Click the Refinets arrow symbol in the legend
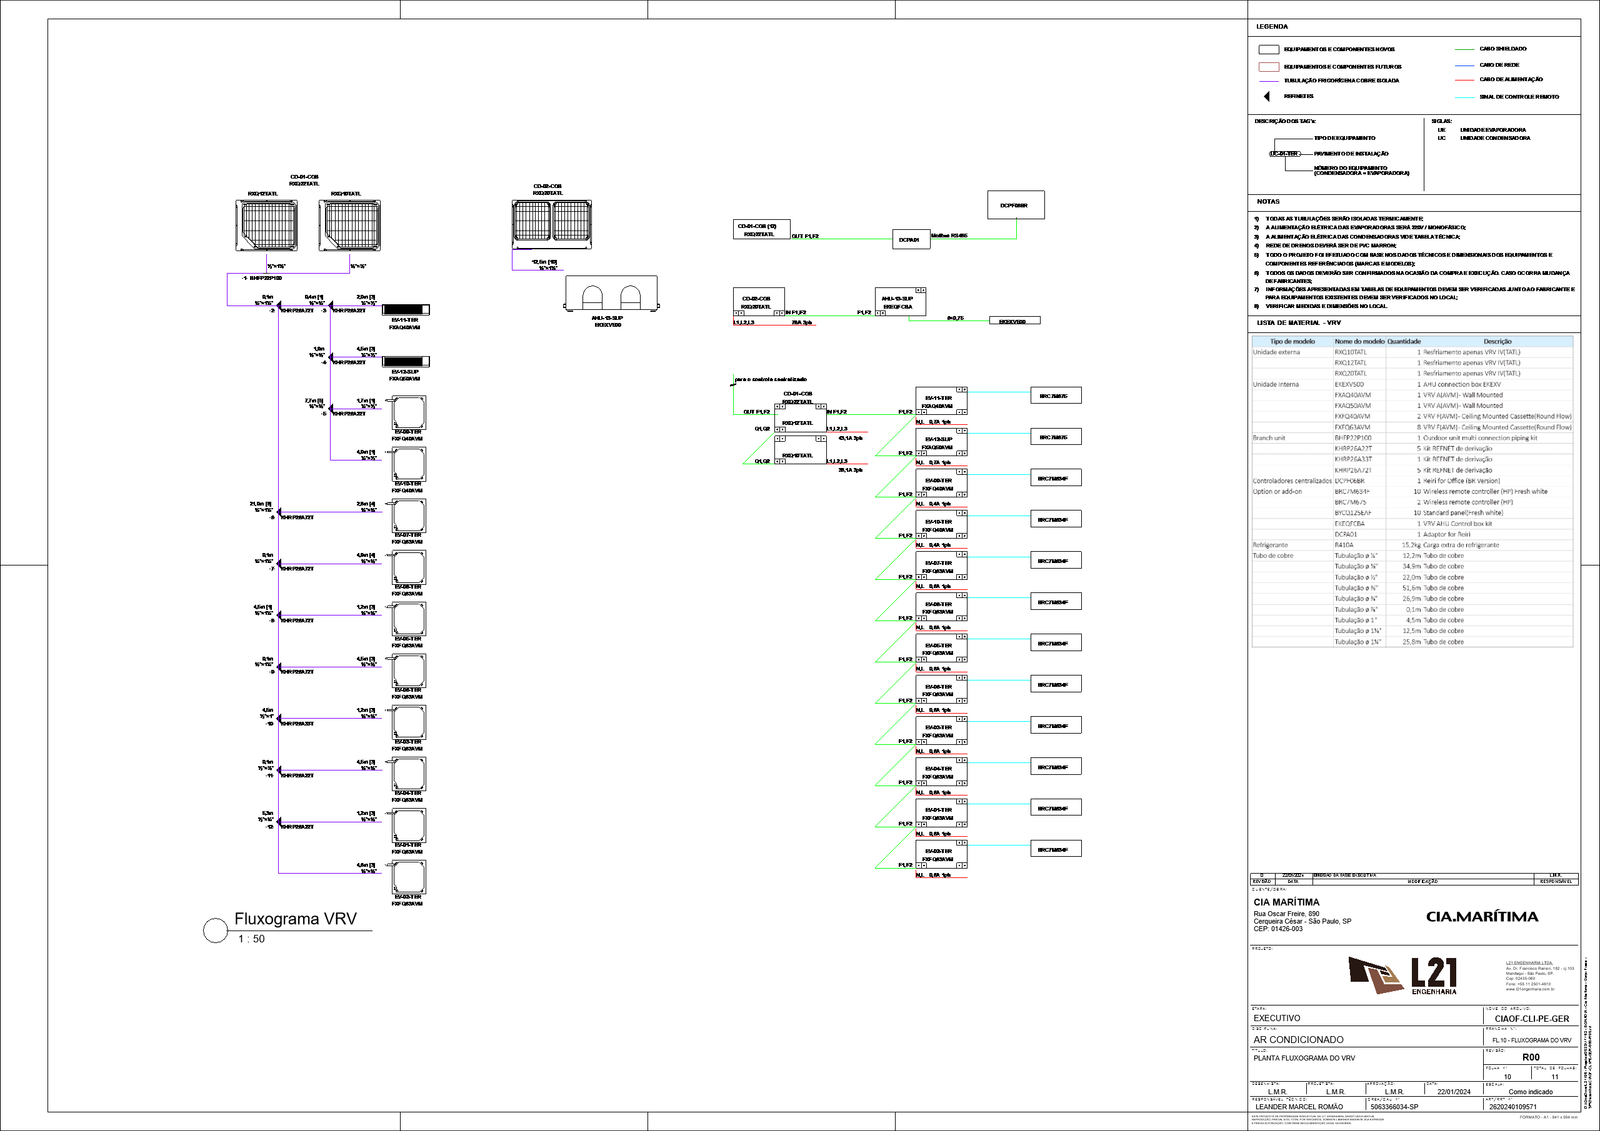 [x=1267, y=96]
